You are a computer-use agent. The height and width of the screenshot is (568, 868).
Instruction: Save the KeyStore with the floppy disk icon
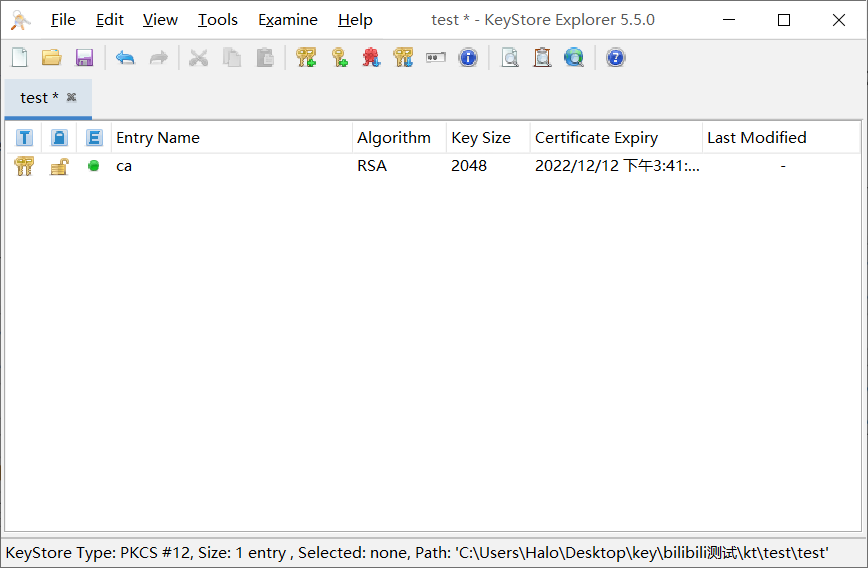click(x=84, y=58)
